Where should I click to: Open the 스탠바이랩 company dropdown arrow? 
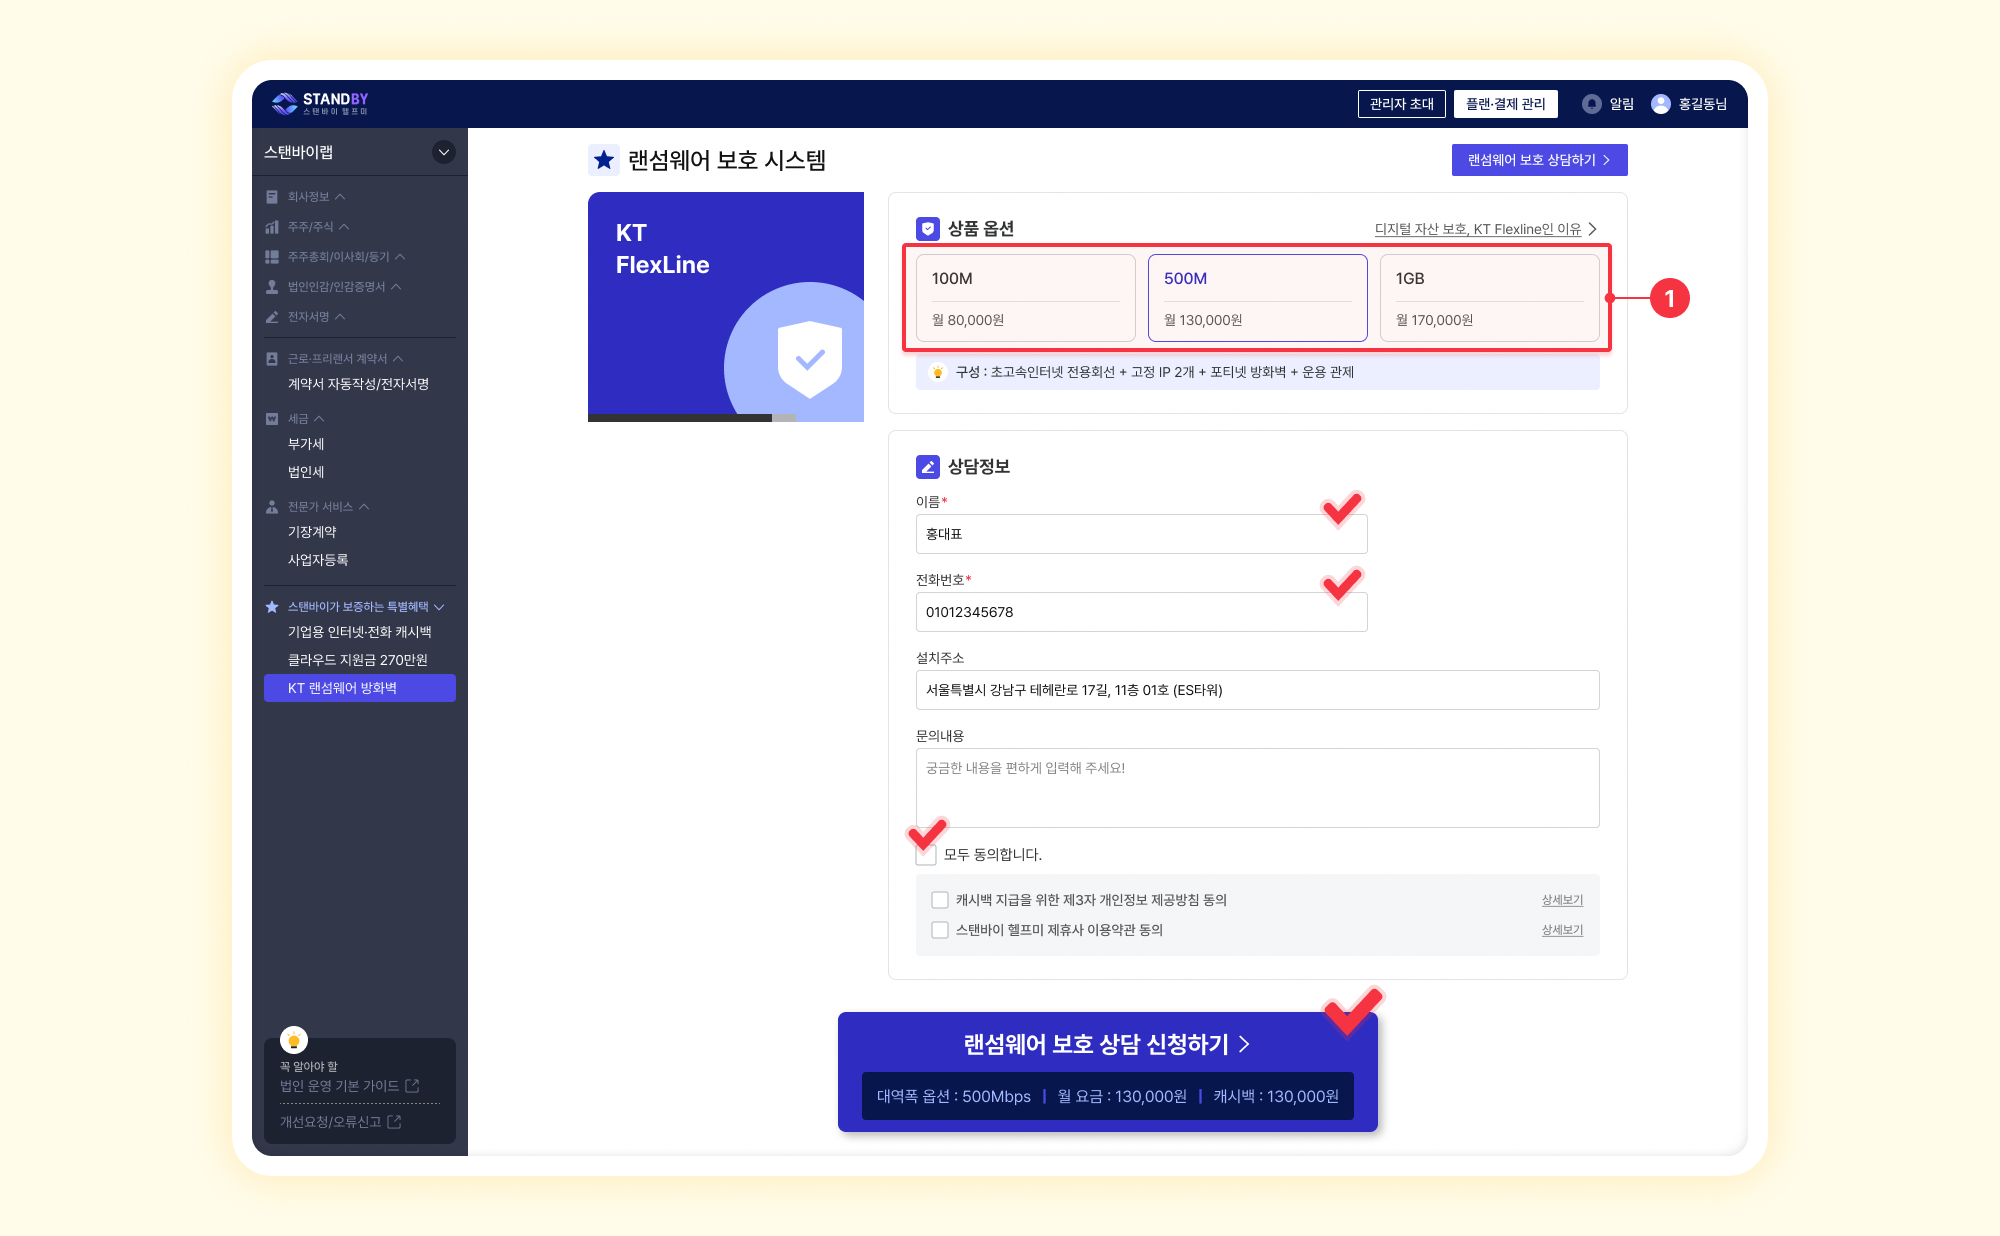(443, 152)
